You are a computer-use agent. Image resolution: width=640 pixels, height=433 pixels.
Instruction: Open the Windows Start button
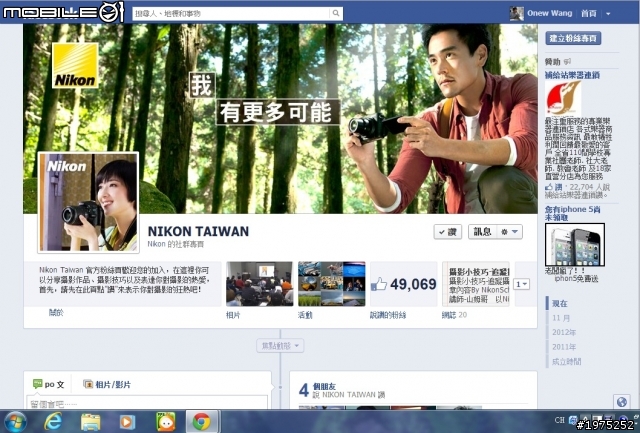click(15, 422)
